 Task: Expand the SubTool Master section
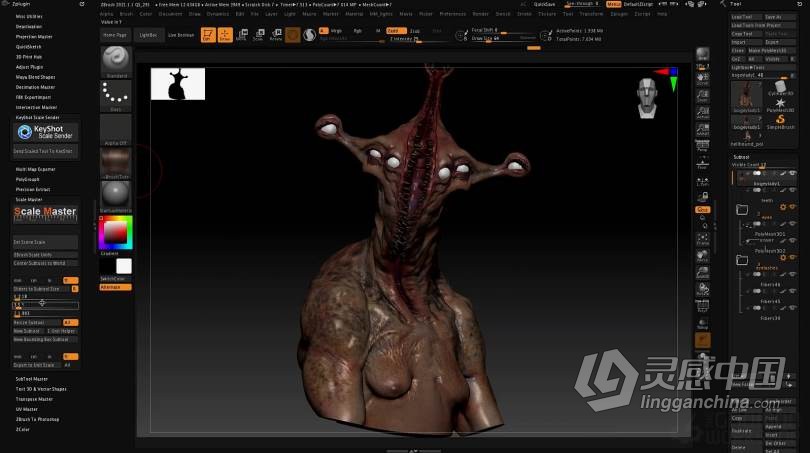[x=32, y=379]
